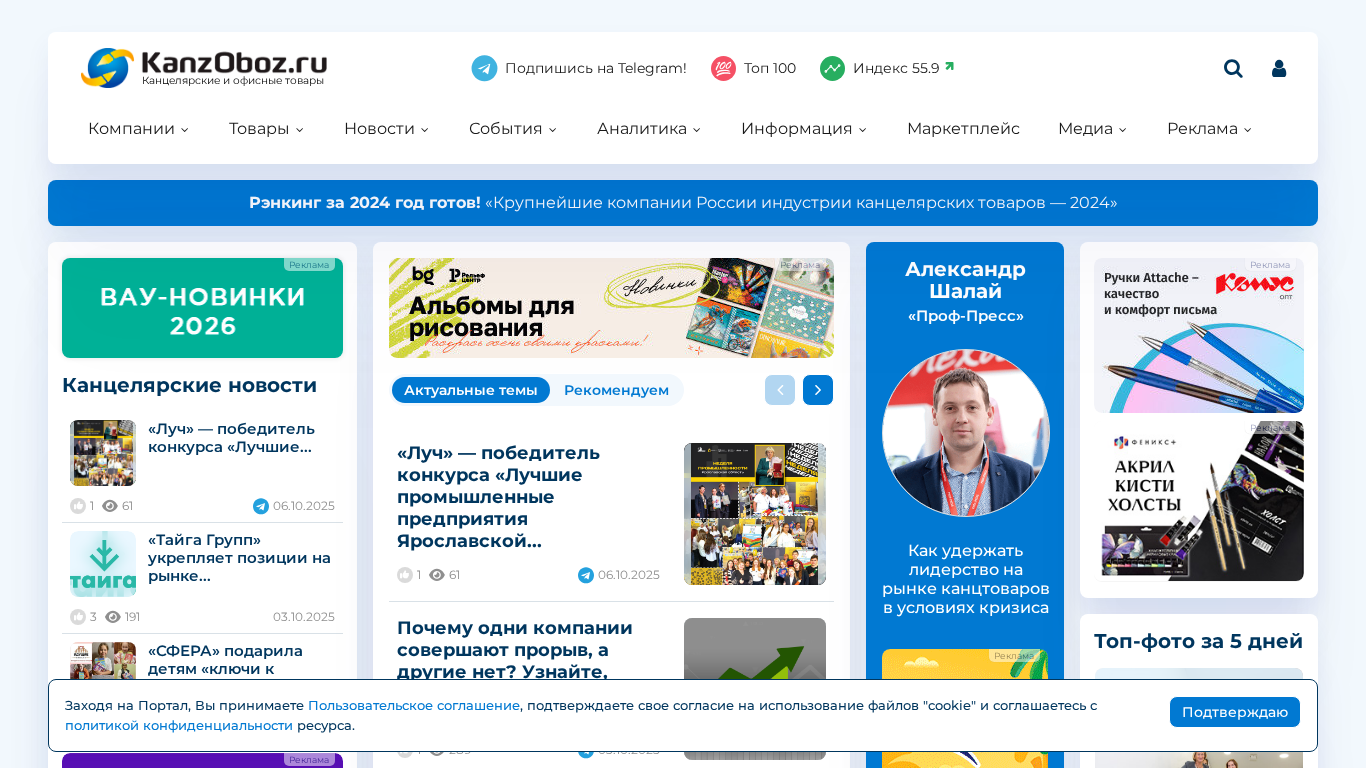Open the sidebar «Луч» news thumbnail
This screenshot has width=1366, height=768.
103,453
